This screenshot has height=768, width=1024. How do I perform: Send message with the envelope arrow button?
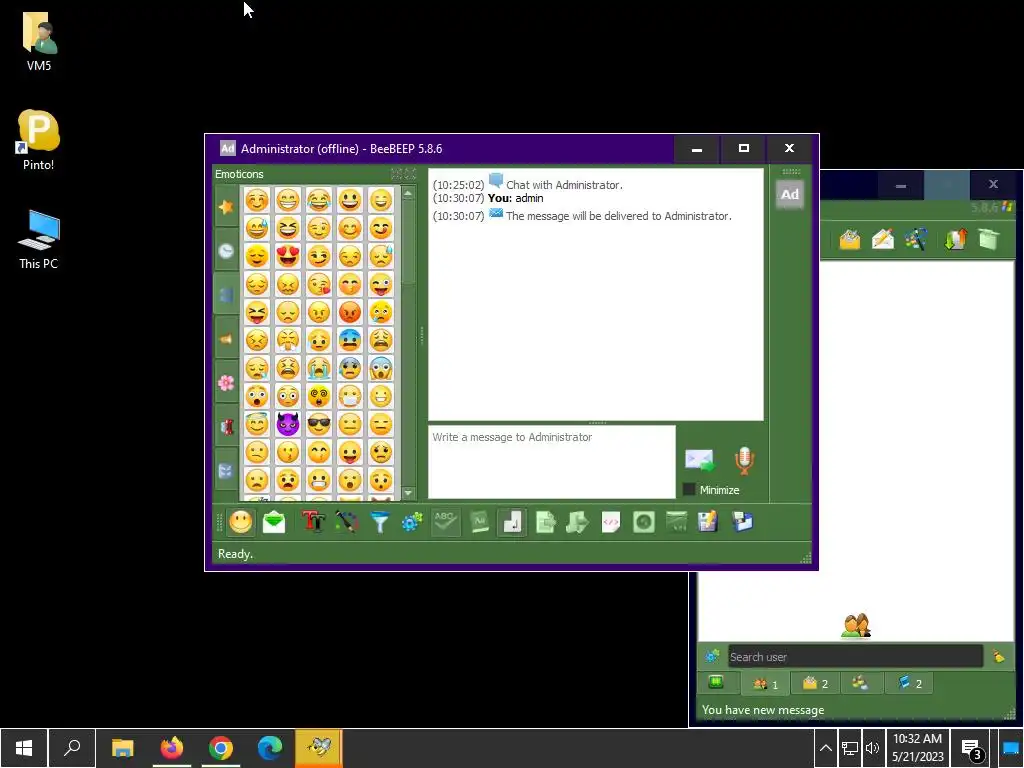coord(699,460)
